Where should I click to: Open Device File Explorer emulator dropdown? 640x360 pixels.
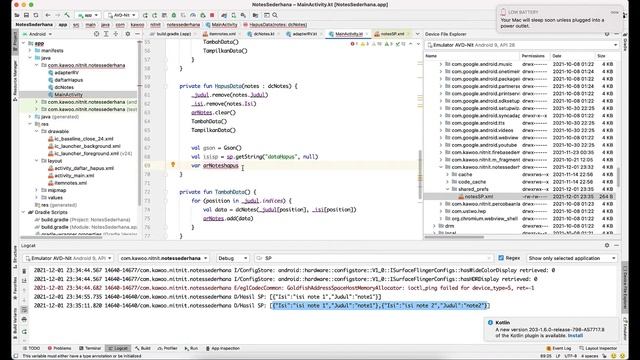522,45
